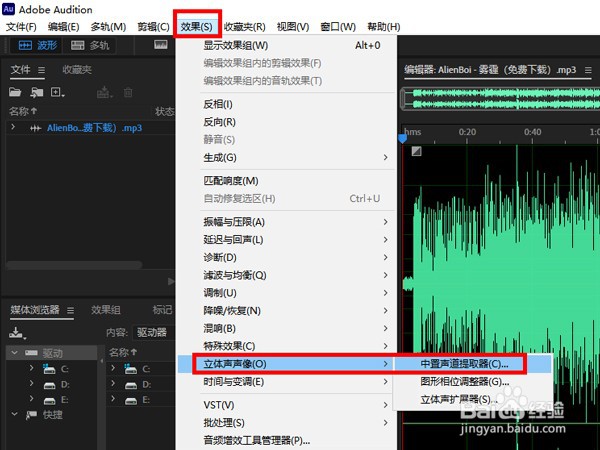Select the C: drive icon in left tree
This screenshot has height=450, width=600.
point(49,369)
